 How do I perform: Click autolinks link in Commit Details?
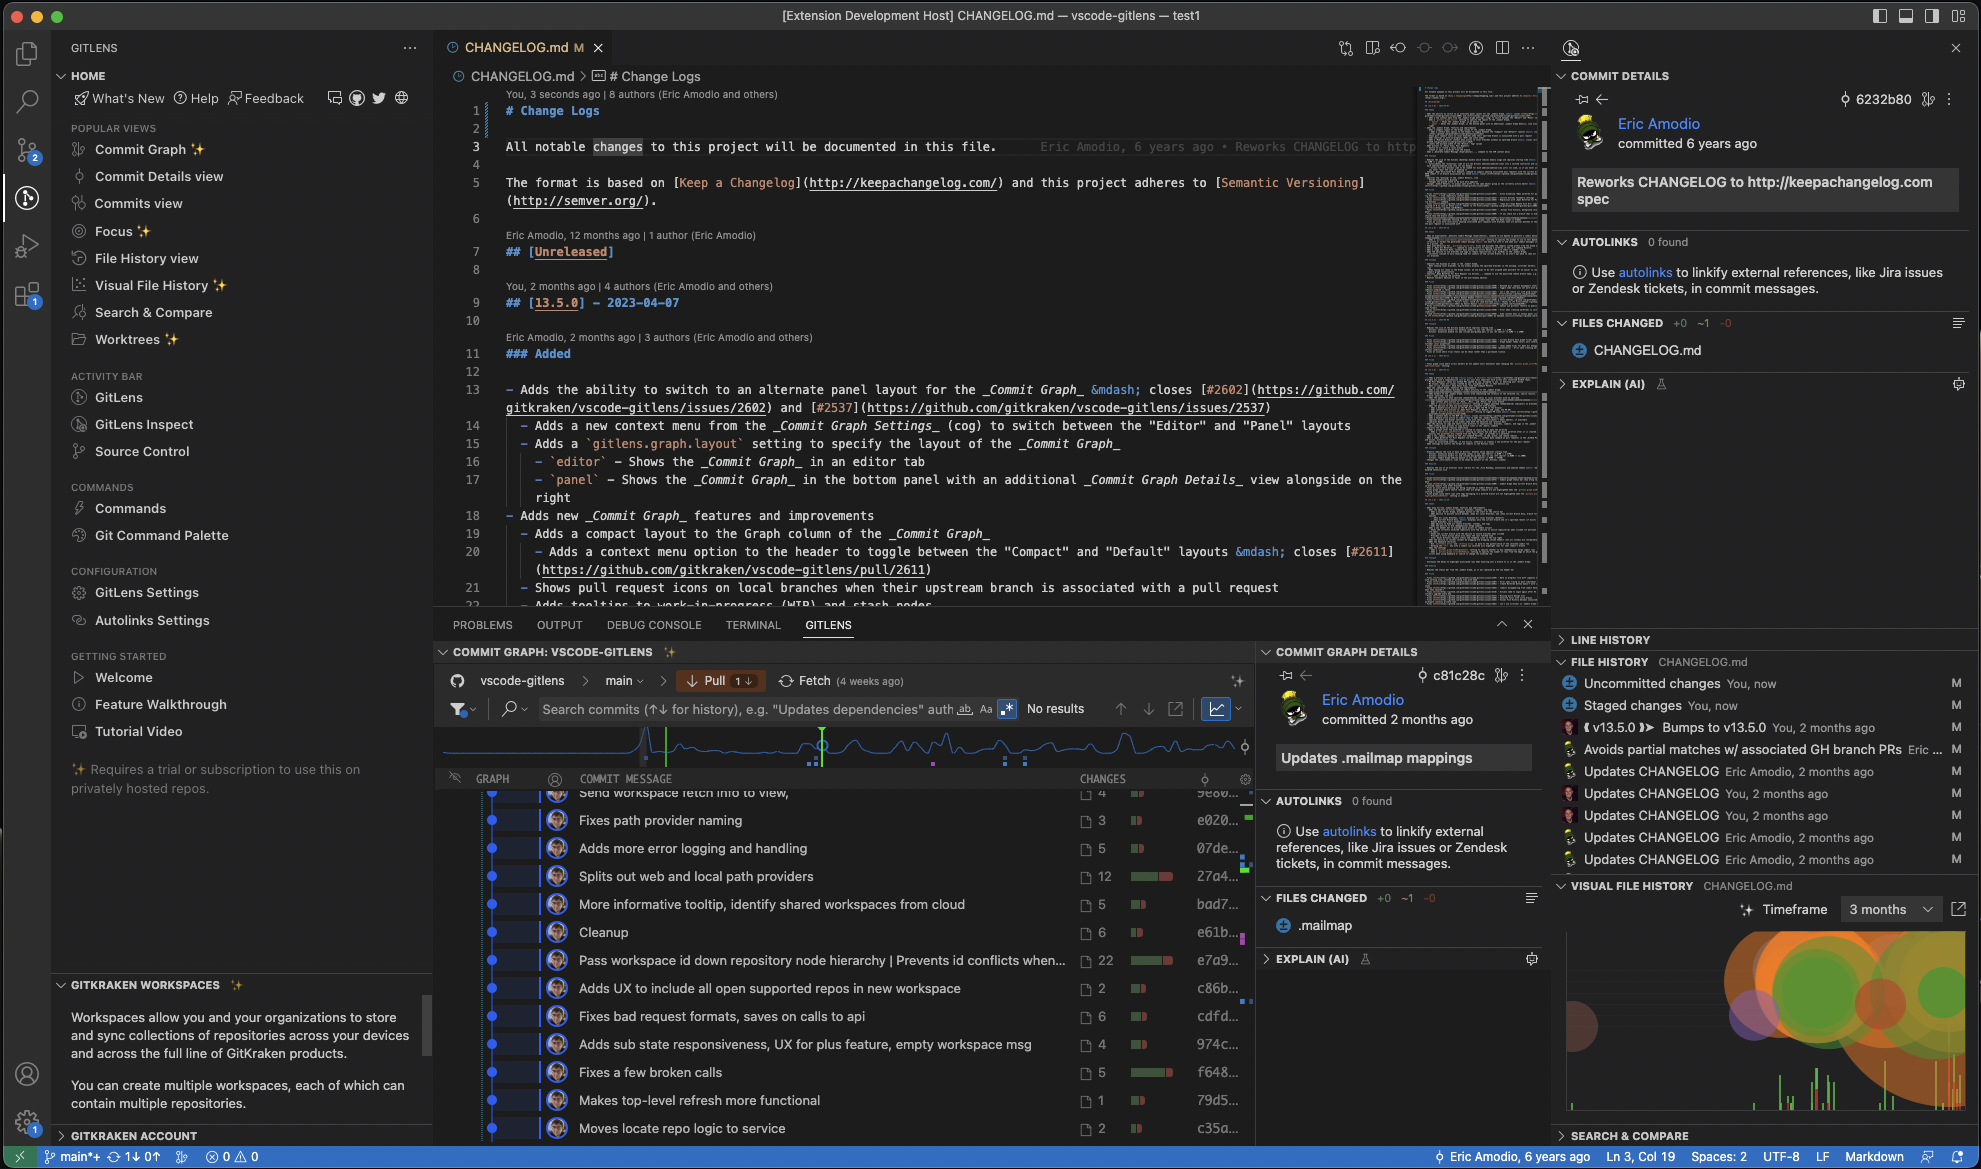tap(1645, 272)
